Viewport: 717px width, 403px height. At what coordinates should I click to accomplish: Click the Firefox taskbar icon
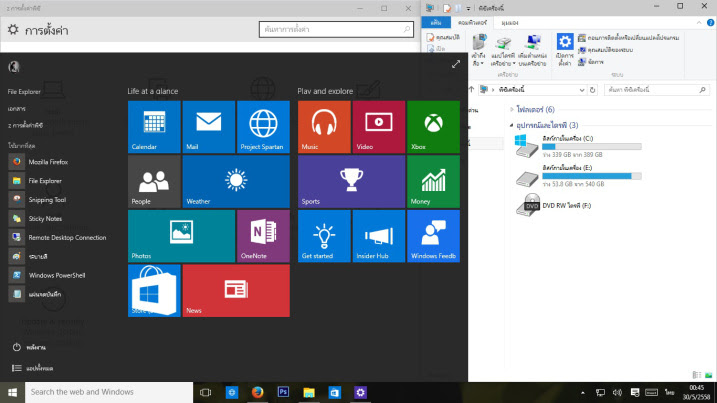coord(257,392)
